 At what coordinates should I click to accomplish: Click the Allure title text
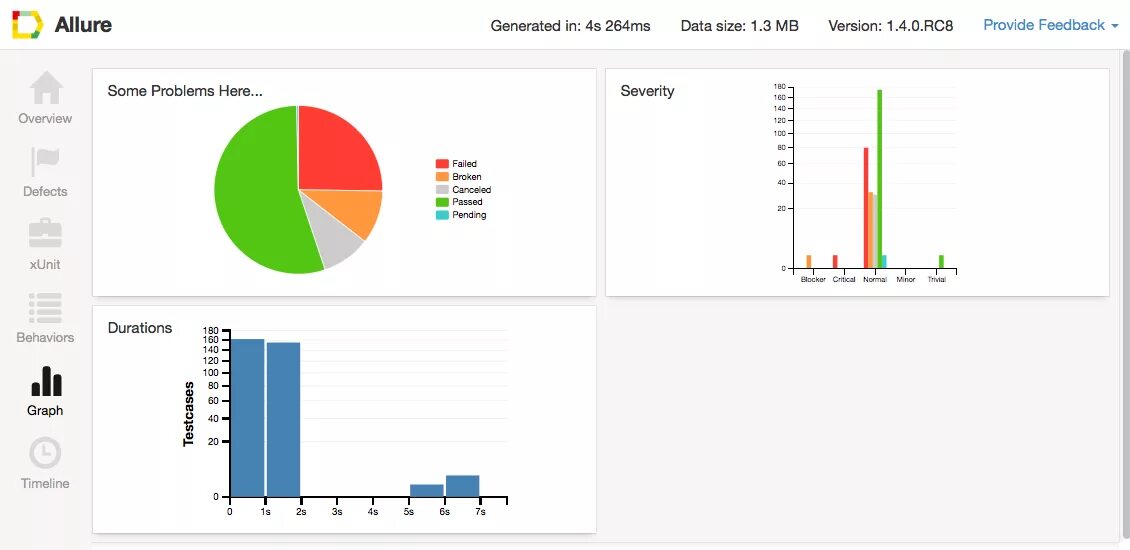83,25
